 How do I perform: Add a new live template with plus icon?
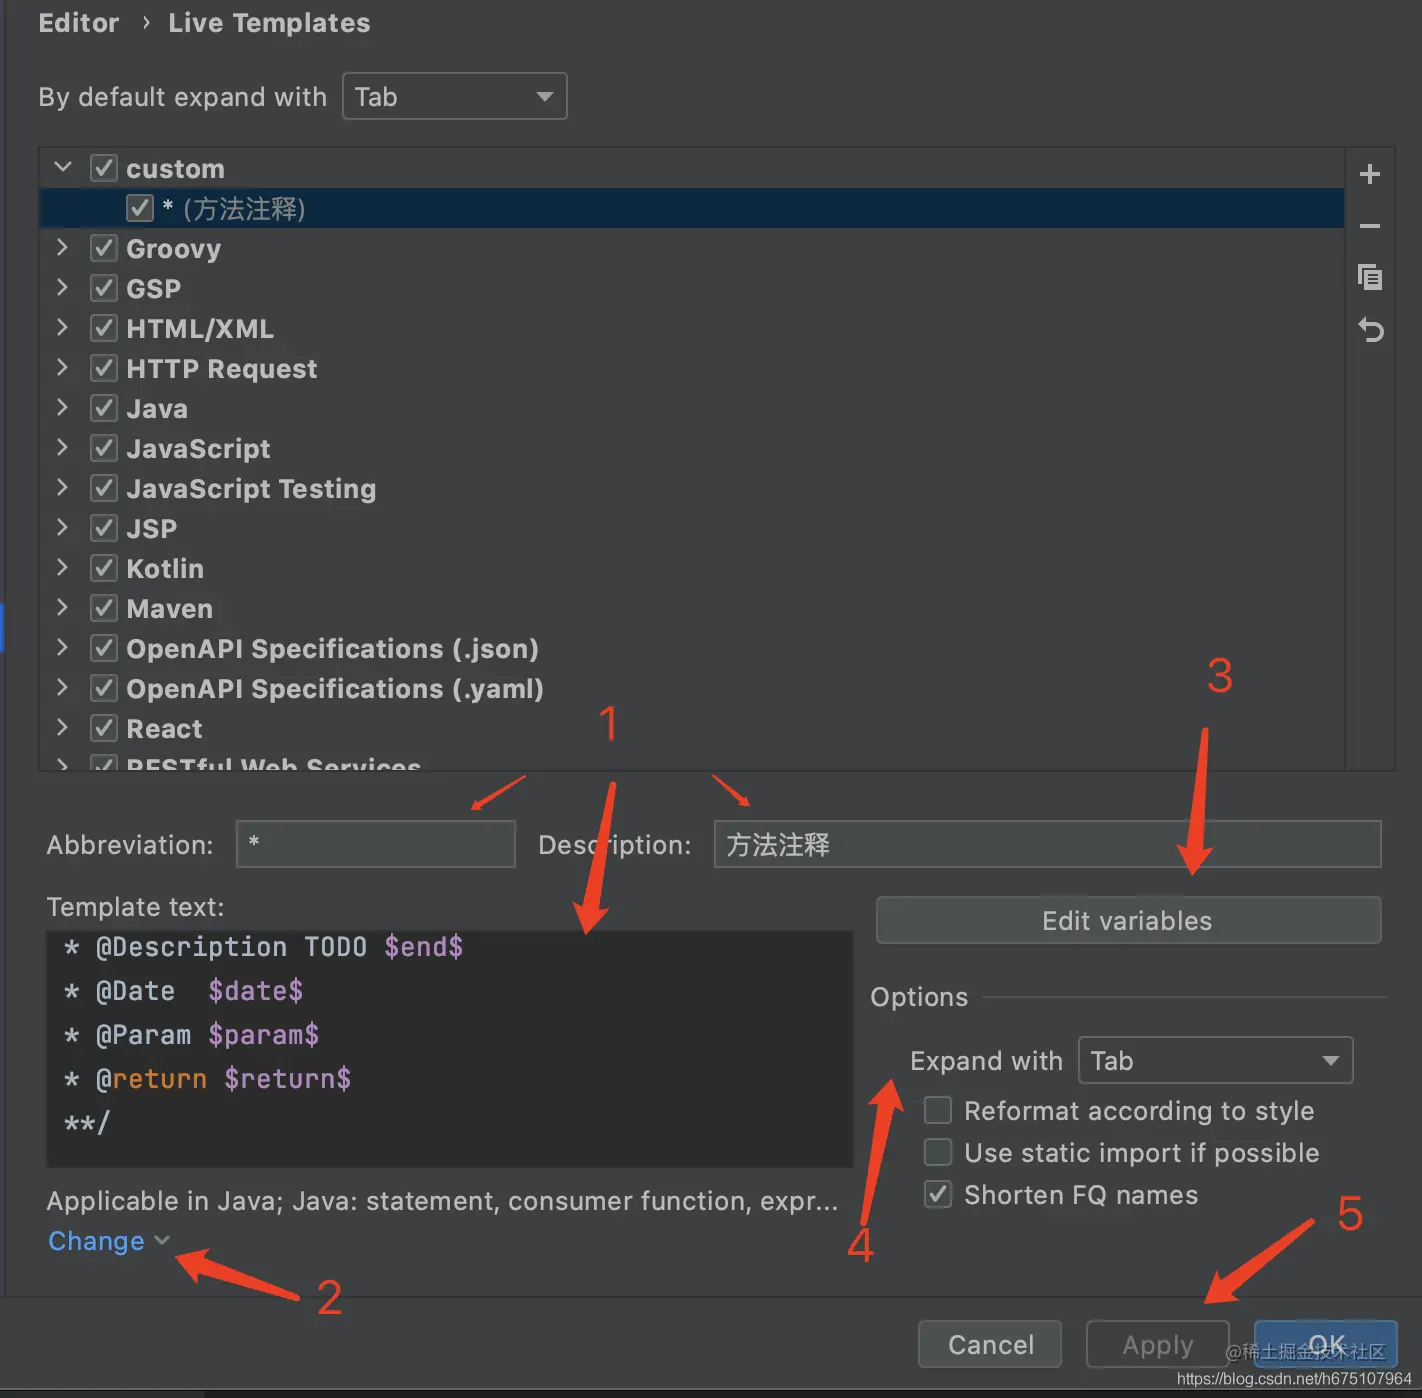click(x=1370, y=174)
